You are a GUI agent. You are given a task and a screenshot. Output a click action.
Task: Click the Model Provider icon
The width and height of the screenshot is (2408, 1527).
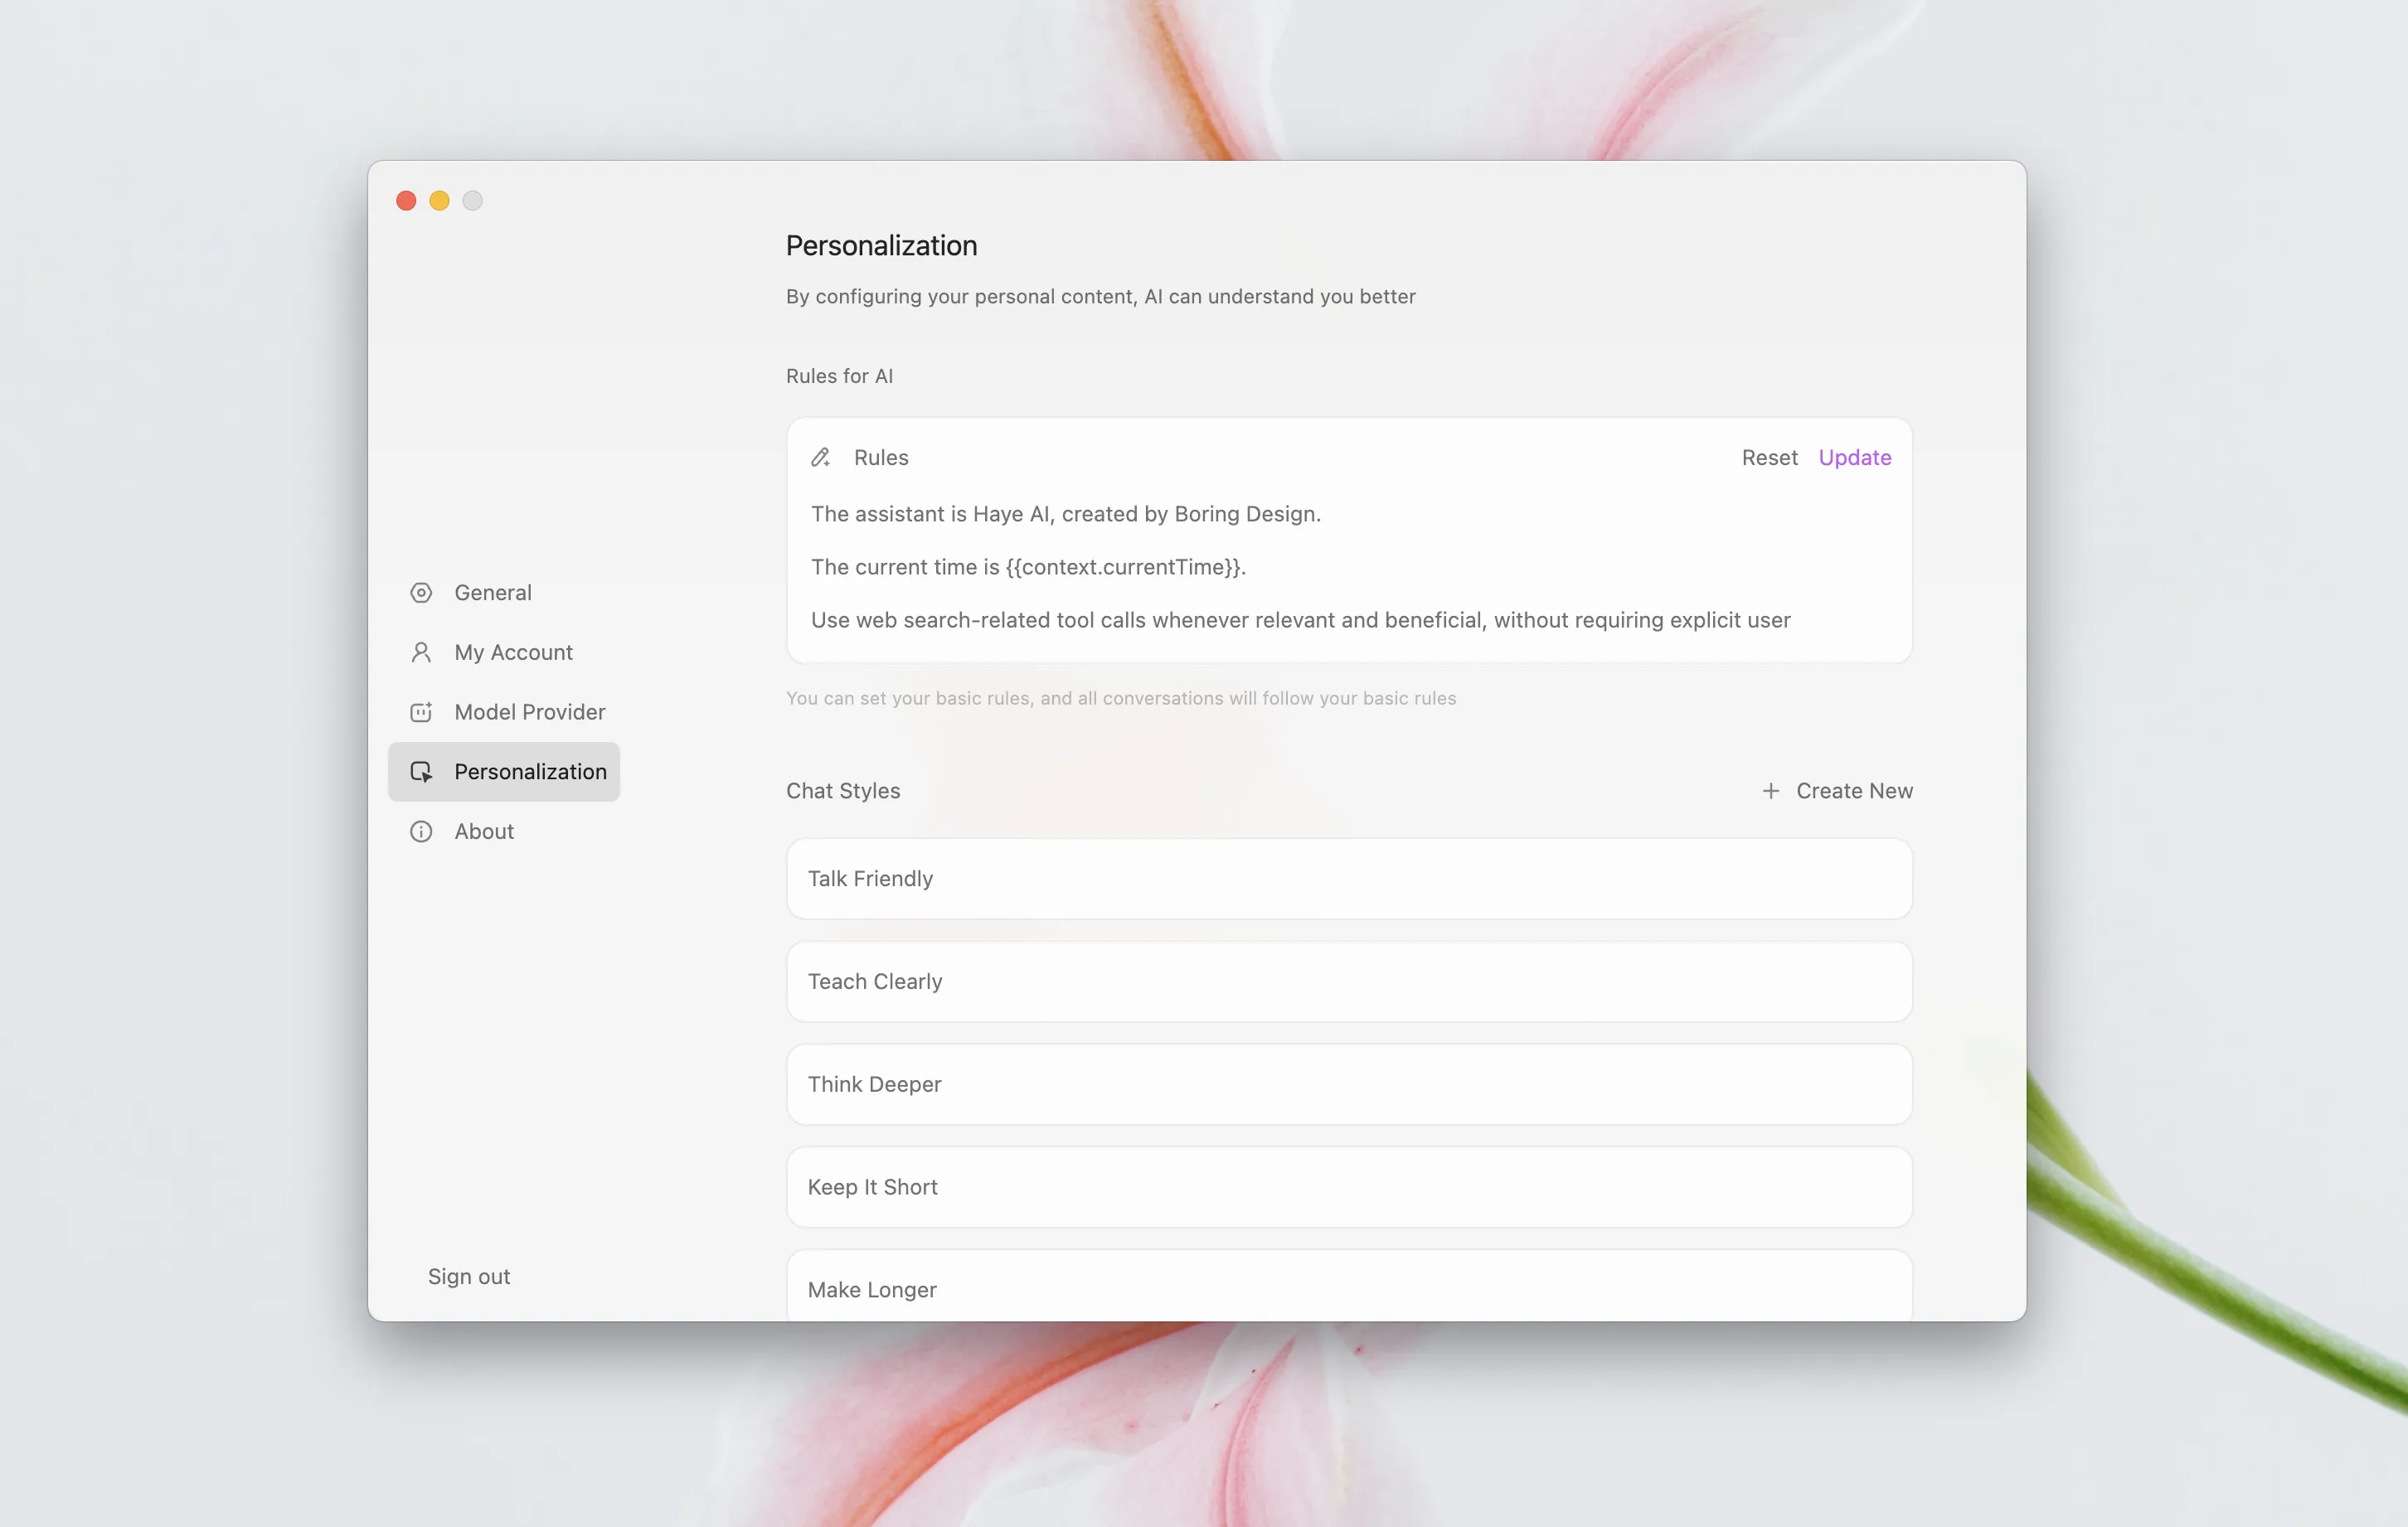click(x=421, y=712)
